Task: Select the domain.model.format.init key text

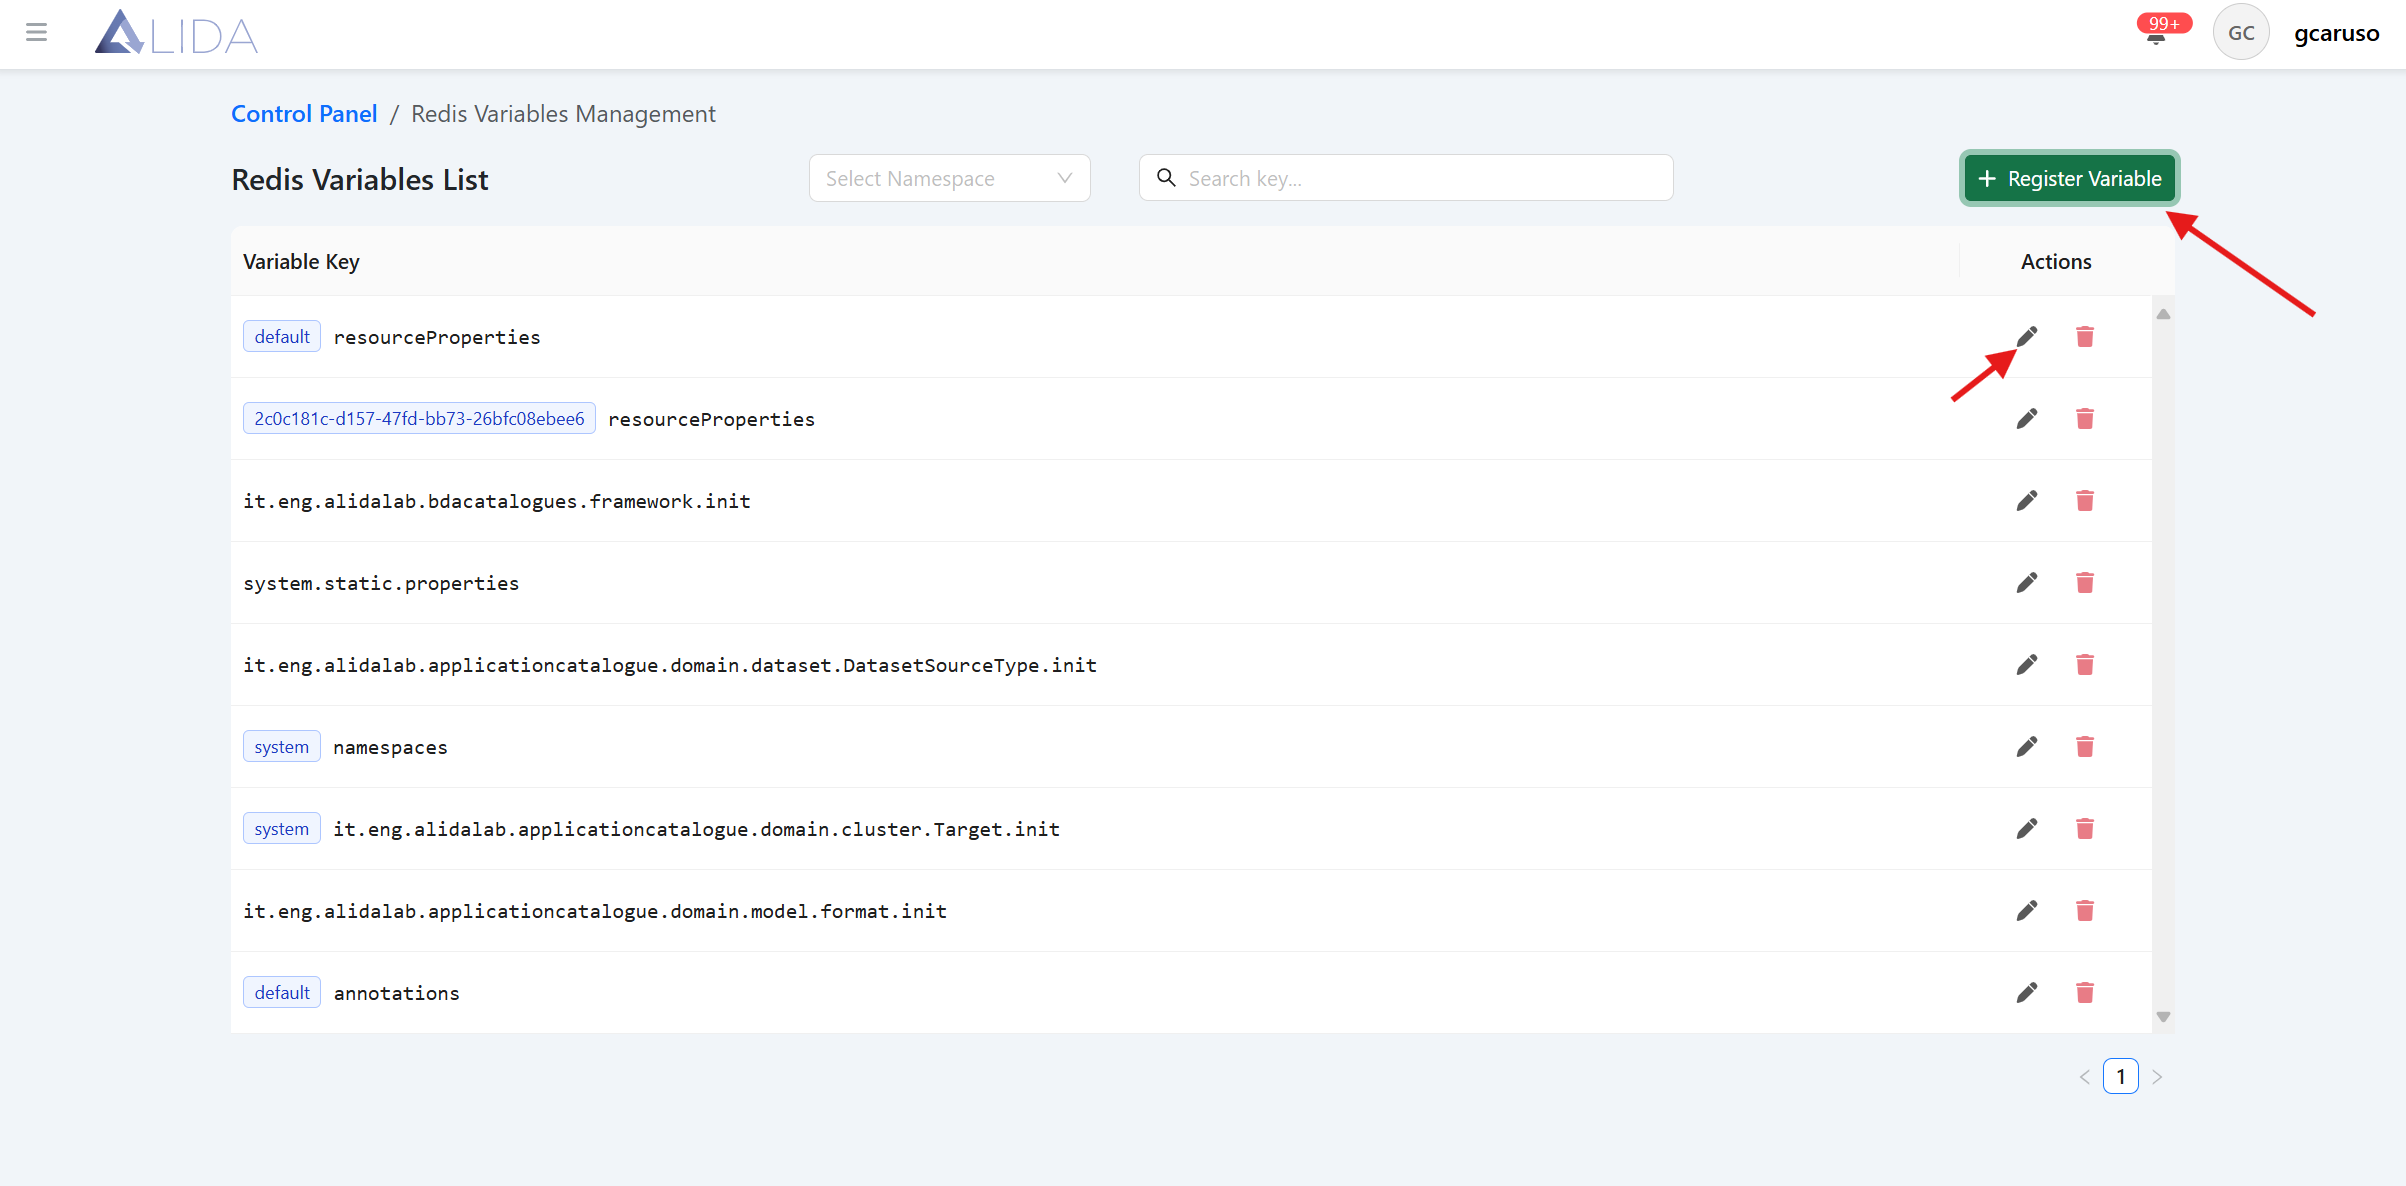Action: 595,911
